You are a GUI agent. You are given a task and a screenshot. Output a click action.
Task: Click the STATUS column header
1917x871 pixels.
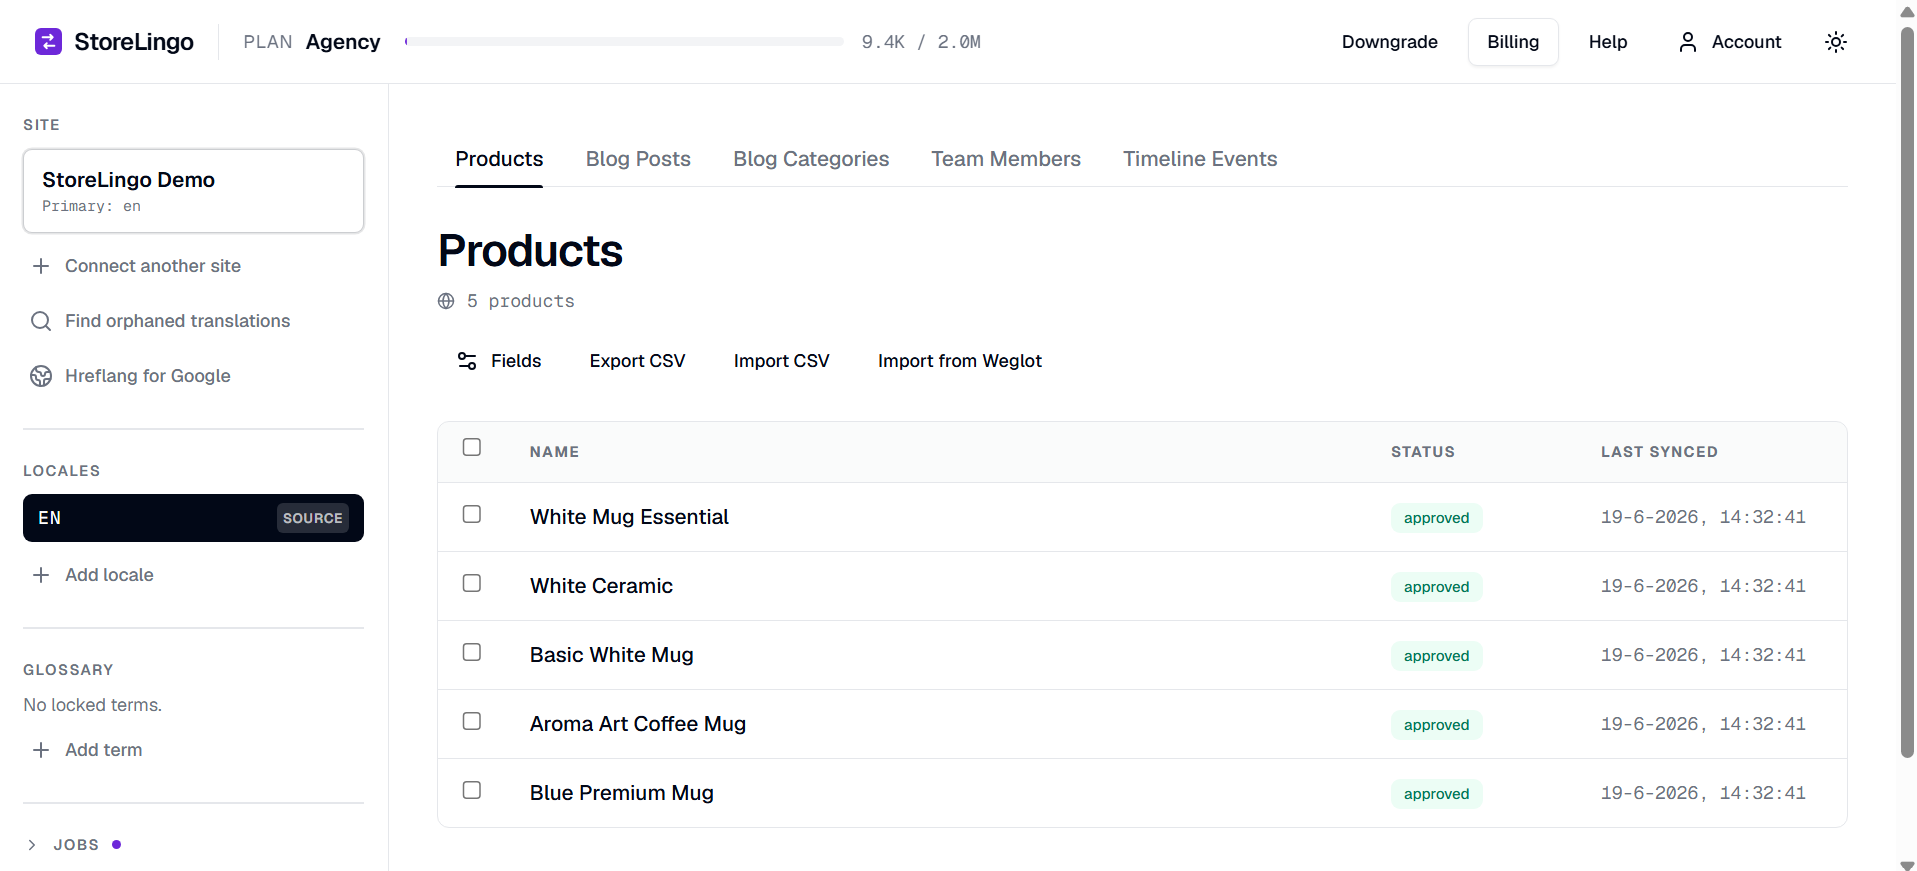point(1423,452)
